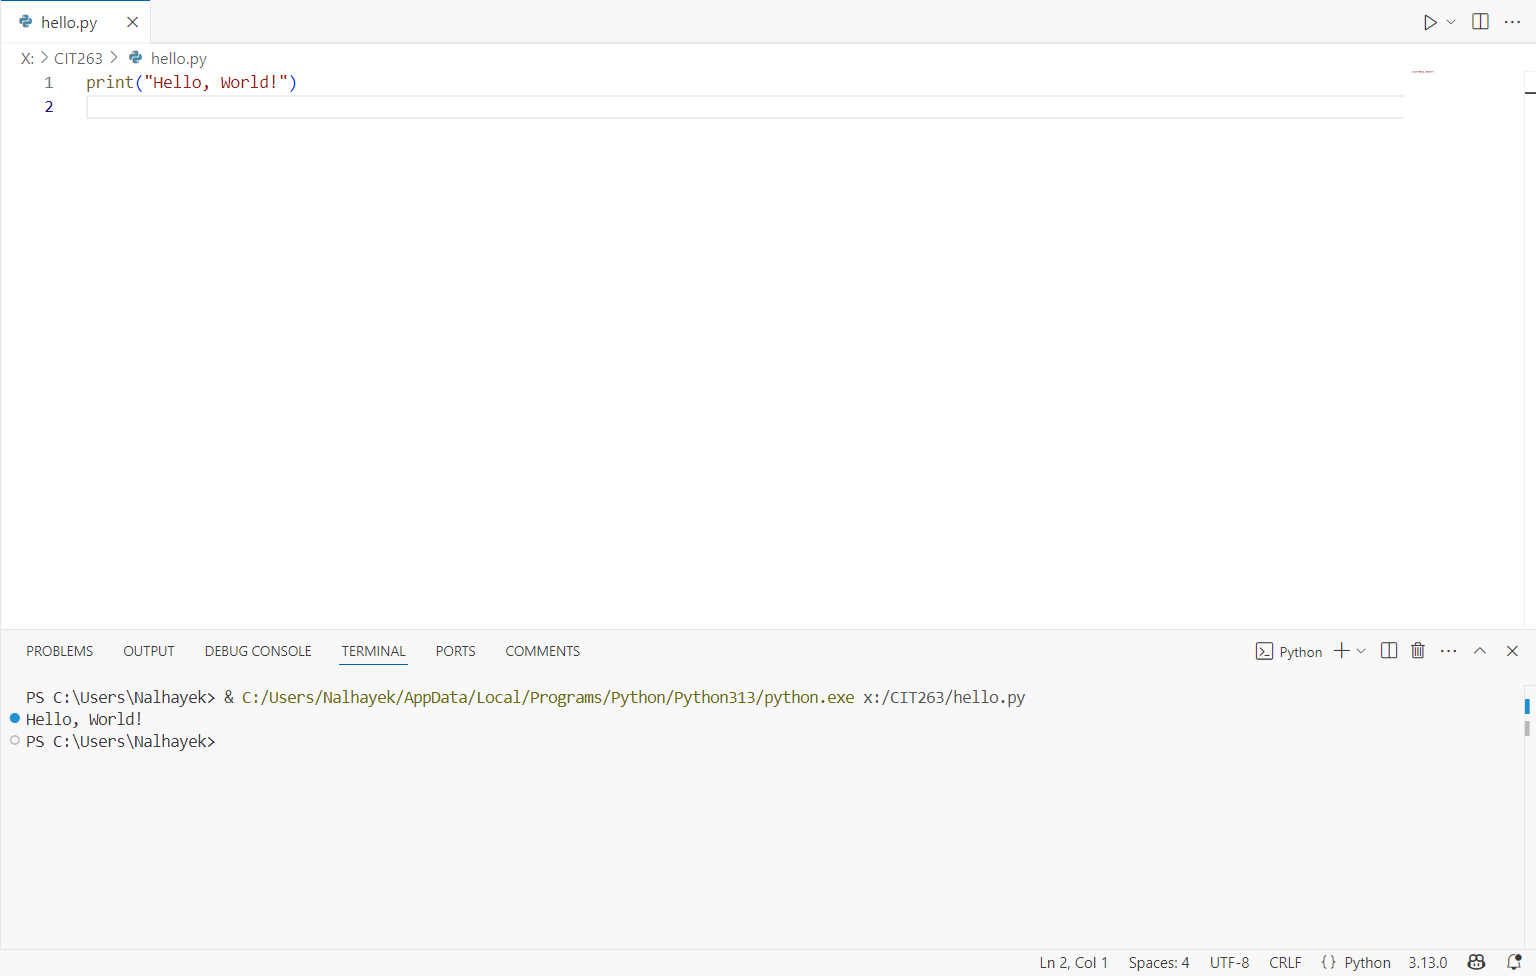The height and width of the screenshot is (976, 1536).
Task: Open the COMMENTS panel tab
Action: [543, 651]
